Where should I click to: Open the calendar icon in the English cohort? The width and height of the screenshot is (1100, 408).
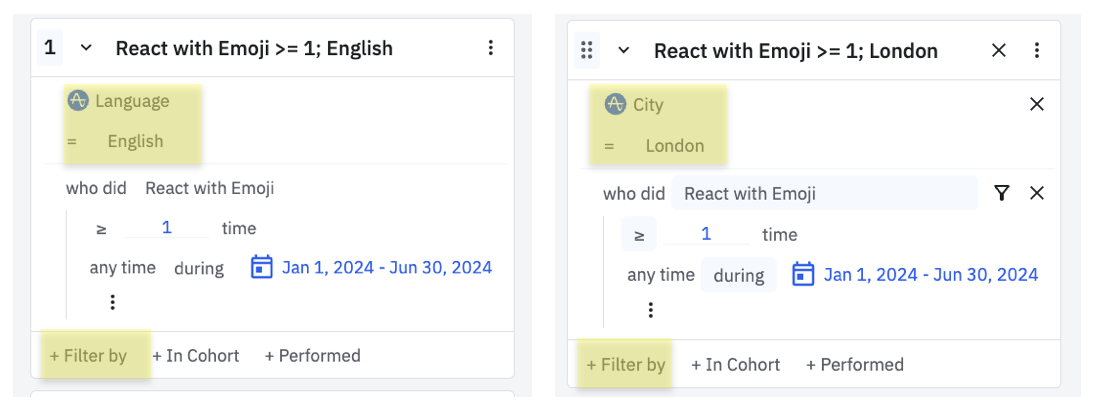[x=262, y=267]
